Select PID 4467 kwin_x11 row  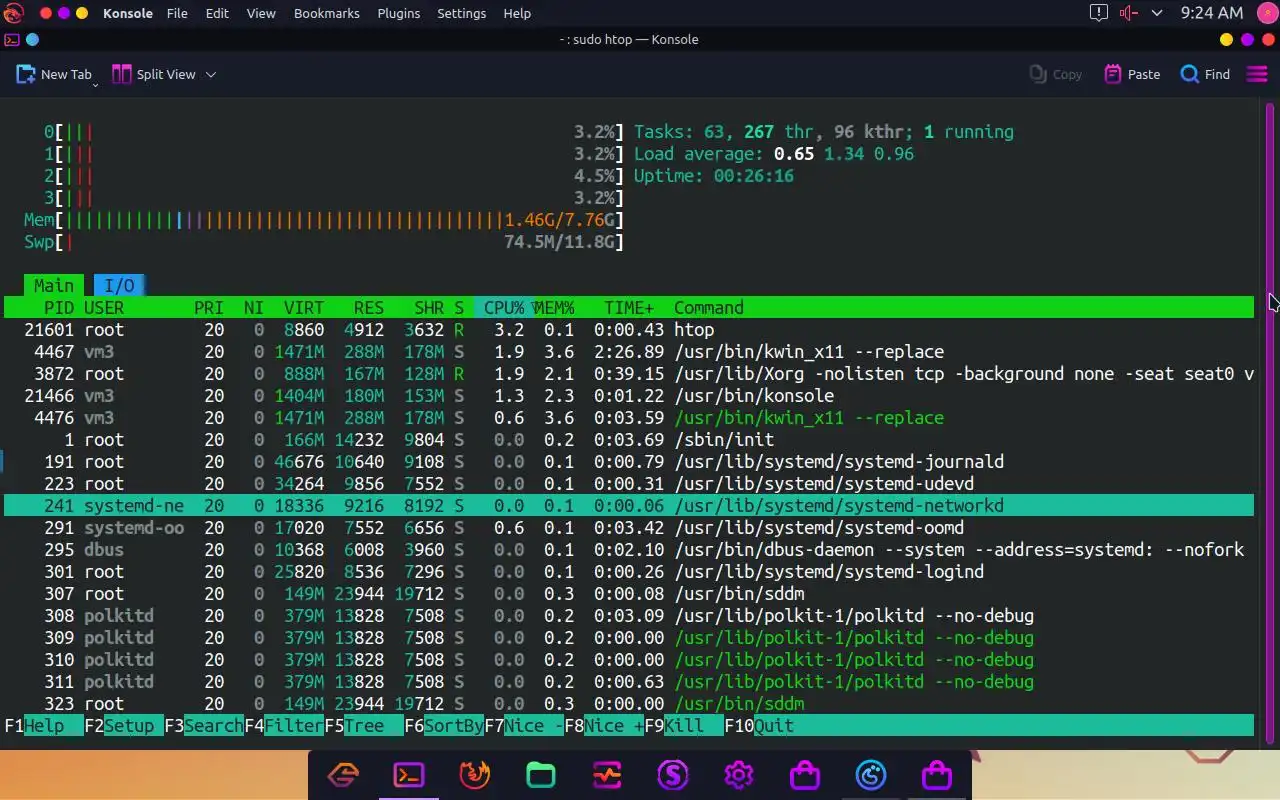(629, 352)
